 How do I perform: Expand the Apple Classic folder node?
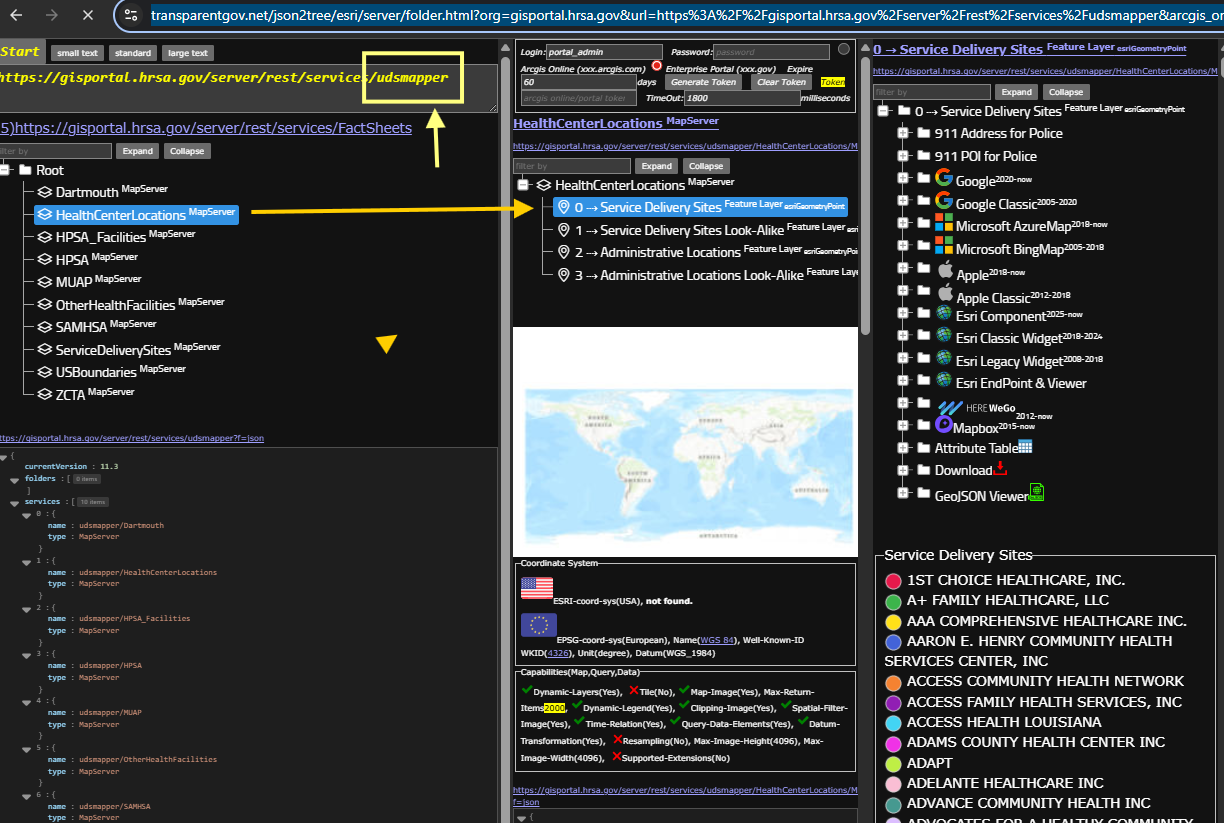[x=903, y=294]
